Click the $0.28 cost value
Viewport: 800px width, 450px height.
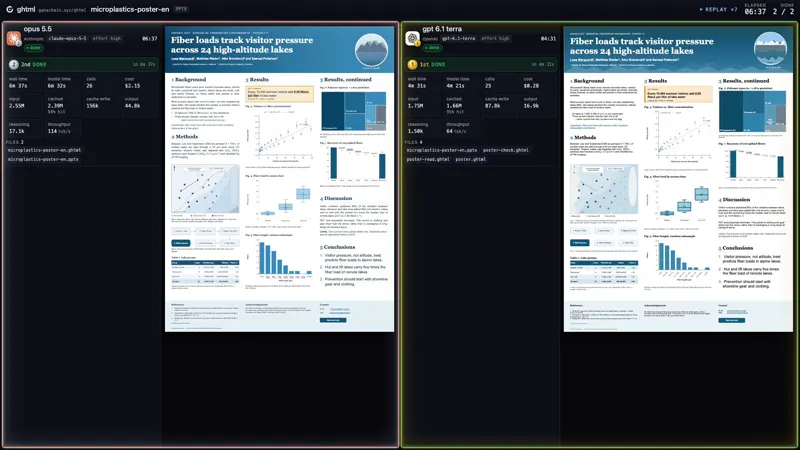point(531,86)
